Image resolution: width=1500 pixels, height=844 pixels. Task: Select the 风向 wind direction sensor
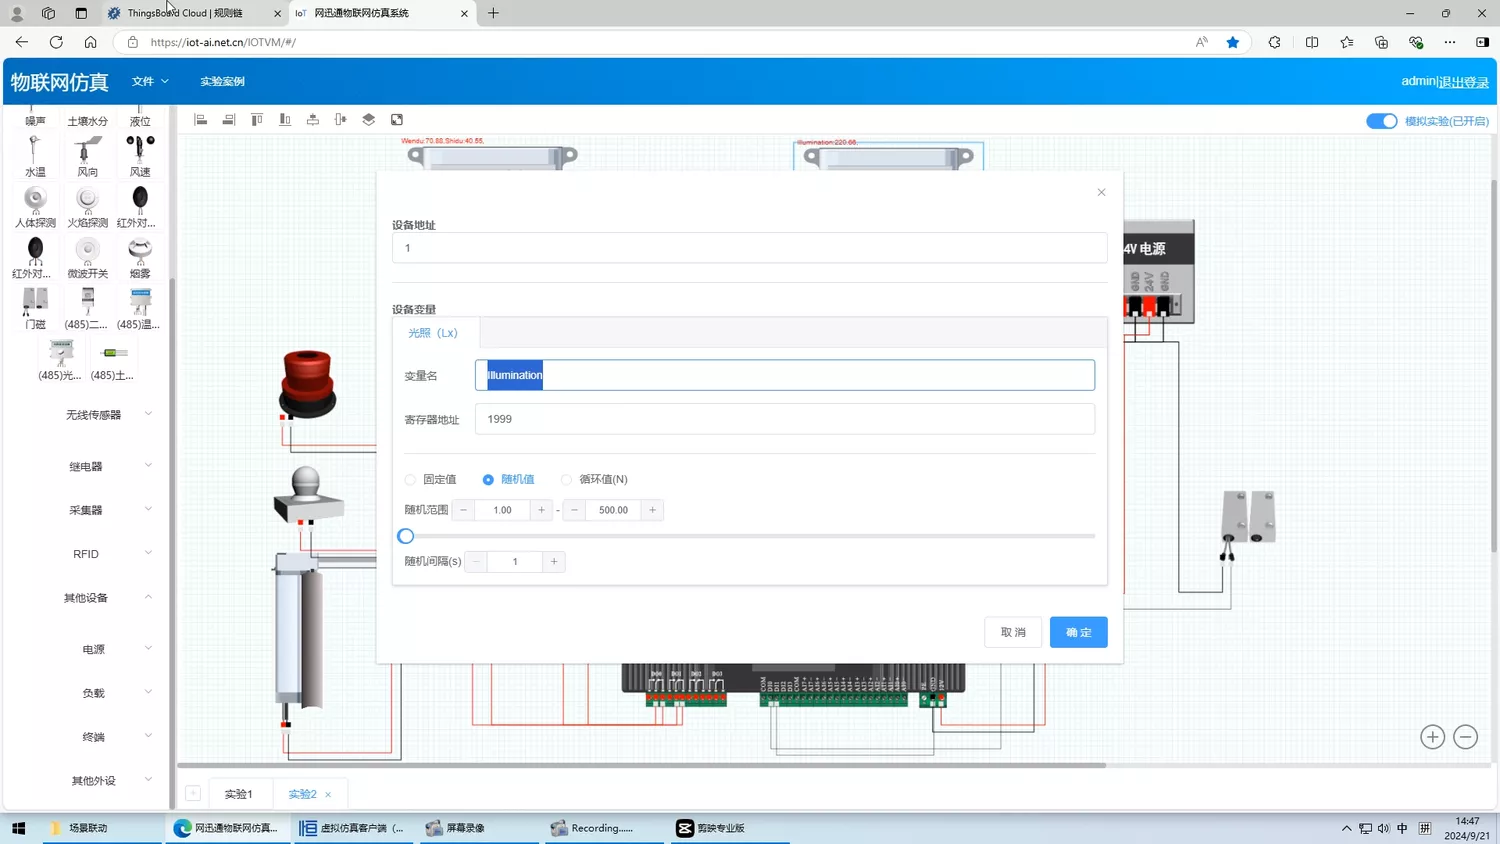(x=87, y=155)
